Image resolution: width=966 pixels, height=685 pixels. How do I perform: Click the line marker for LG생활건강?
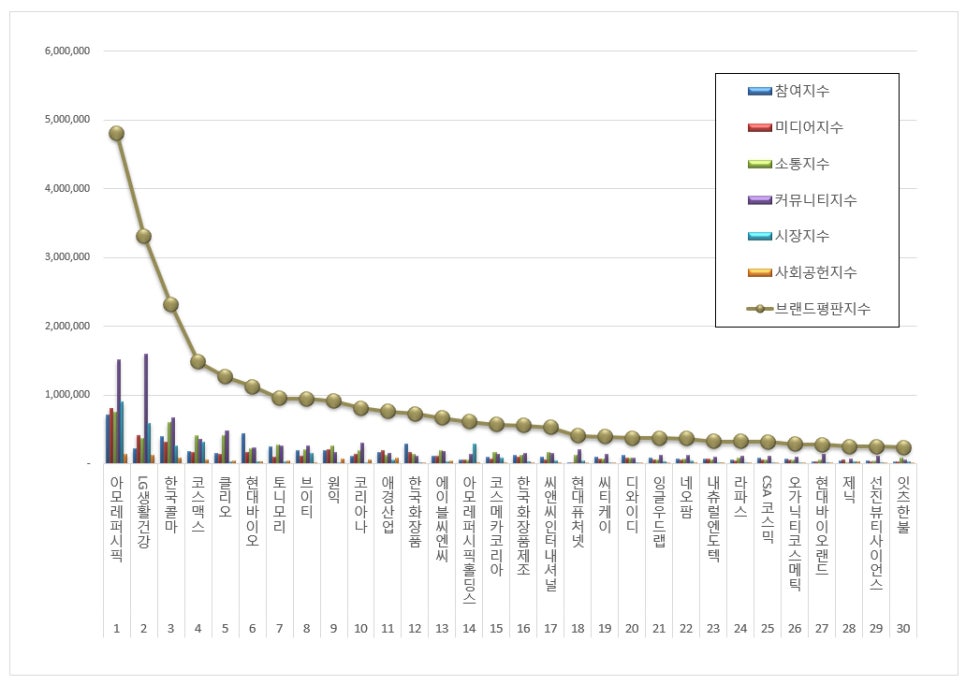[x=144, y=237]
